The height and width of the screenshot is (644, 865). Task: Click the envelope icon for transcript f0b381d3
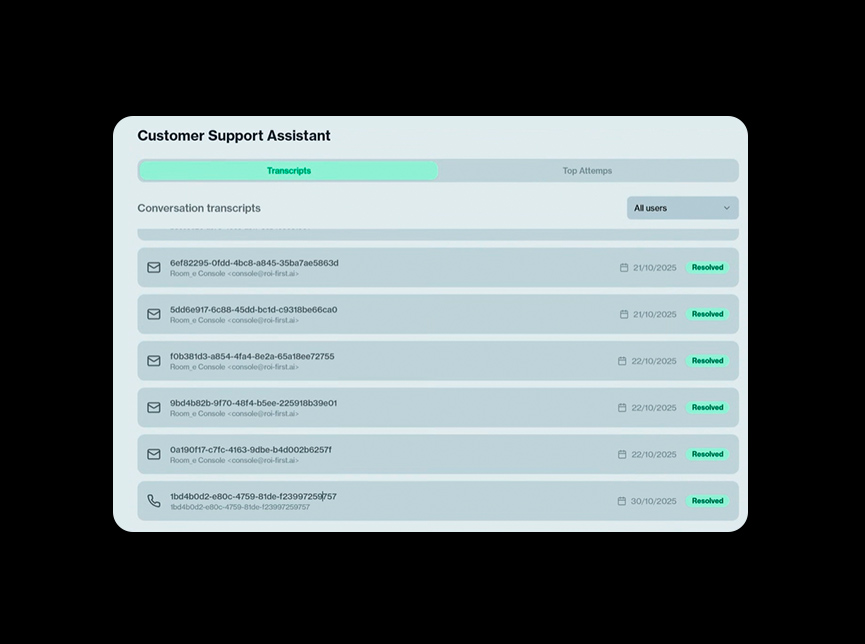[154, 361]
